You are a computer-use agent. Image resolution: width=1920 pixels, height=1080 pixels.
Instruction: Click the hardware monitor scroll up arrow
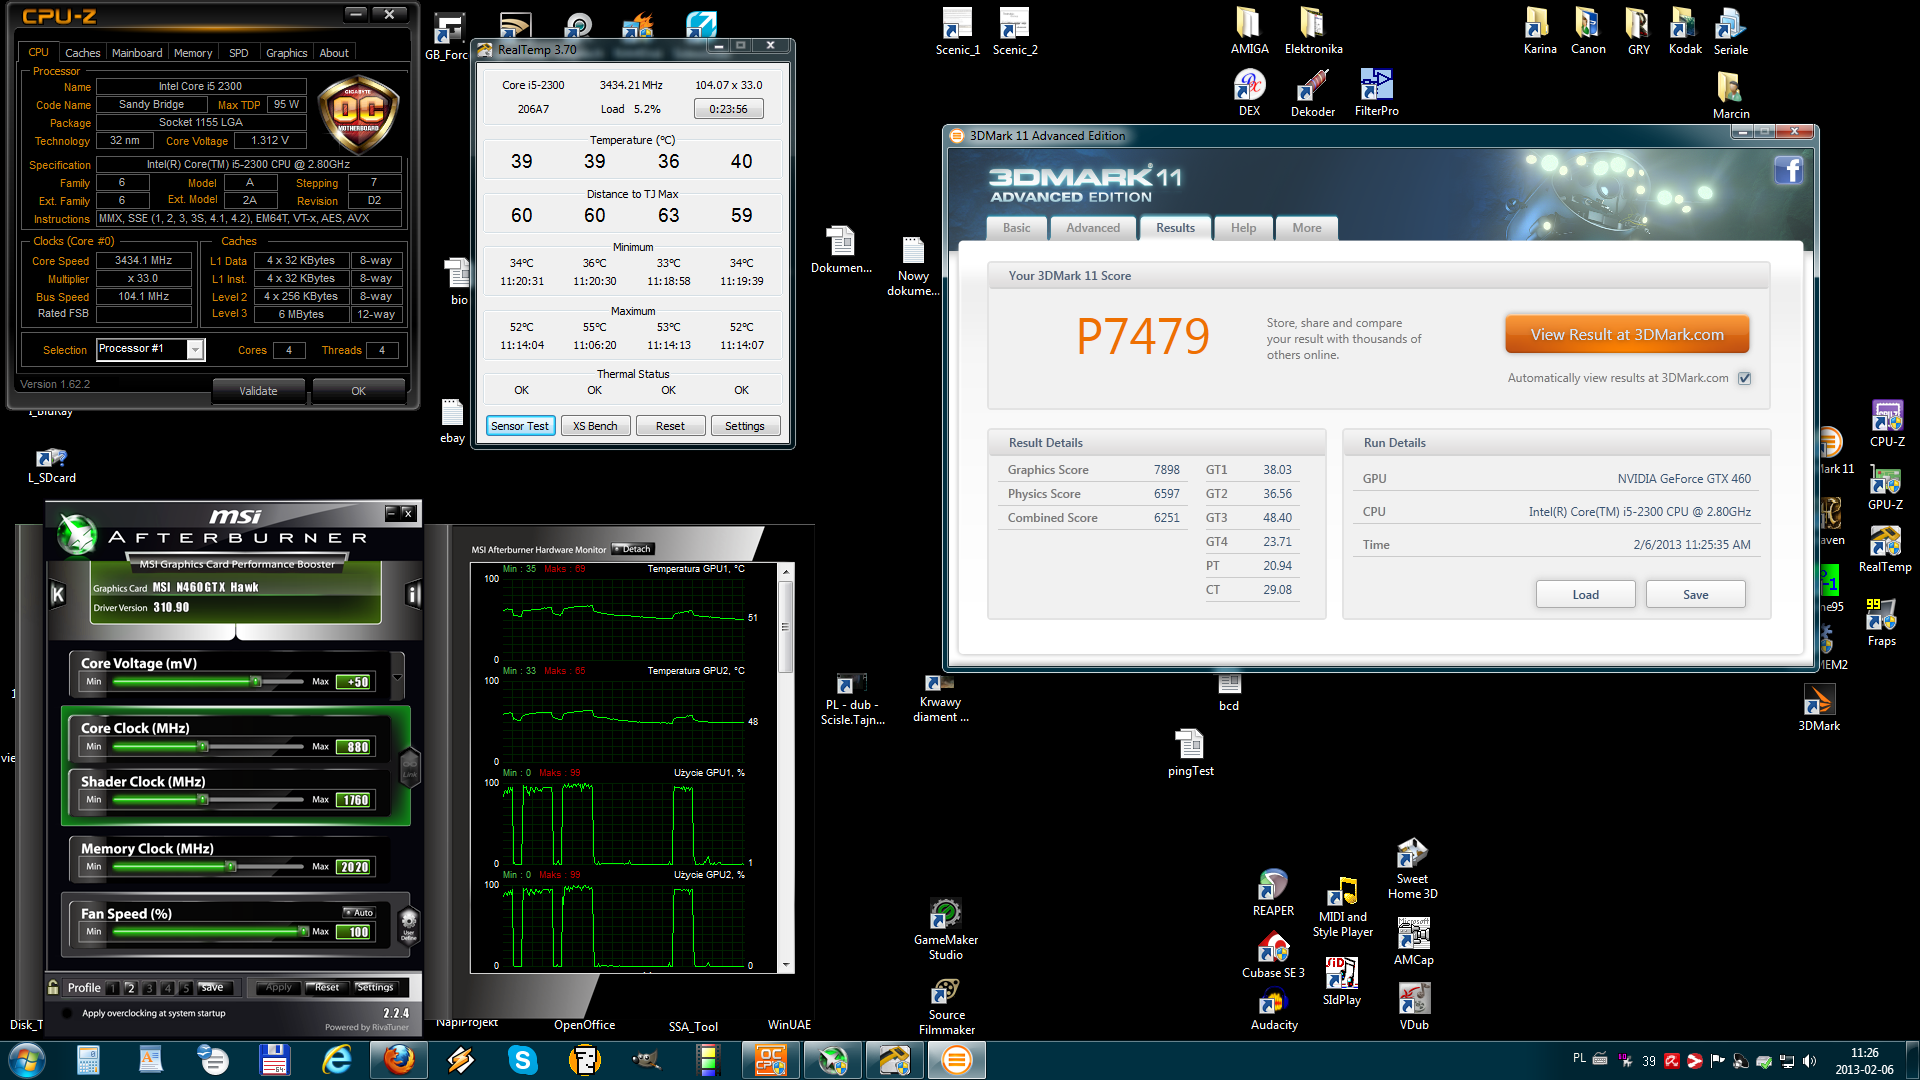coord(786,571)
